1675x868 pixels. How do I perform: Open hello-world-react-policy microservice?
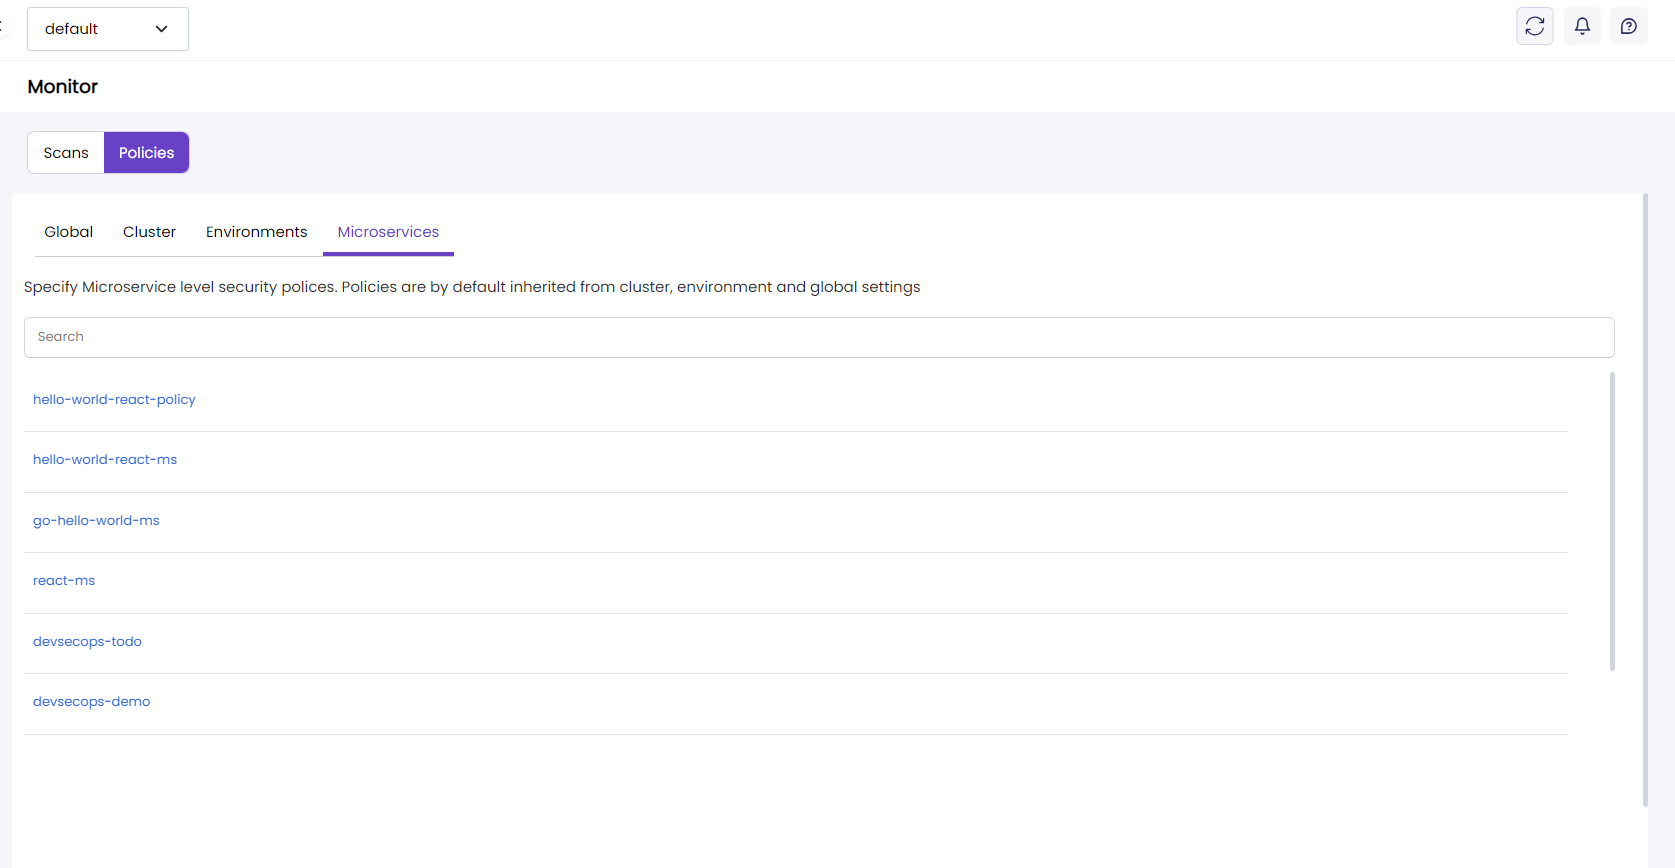114,399
